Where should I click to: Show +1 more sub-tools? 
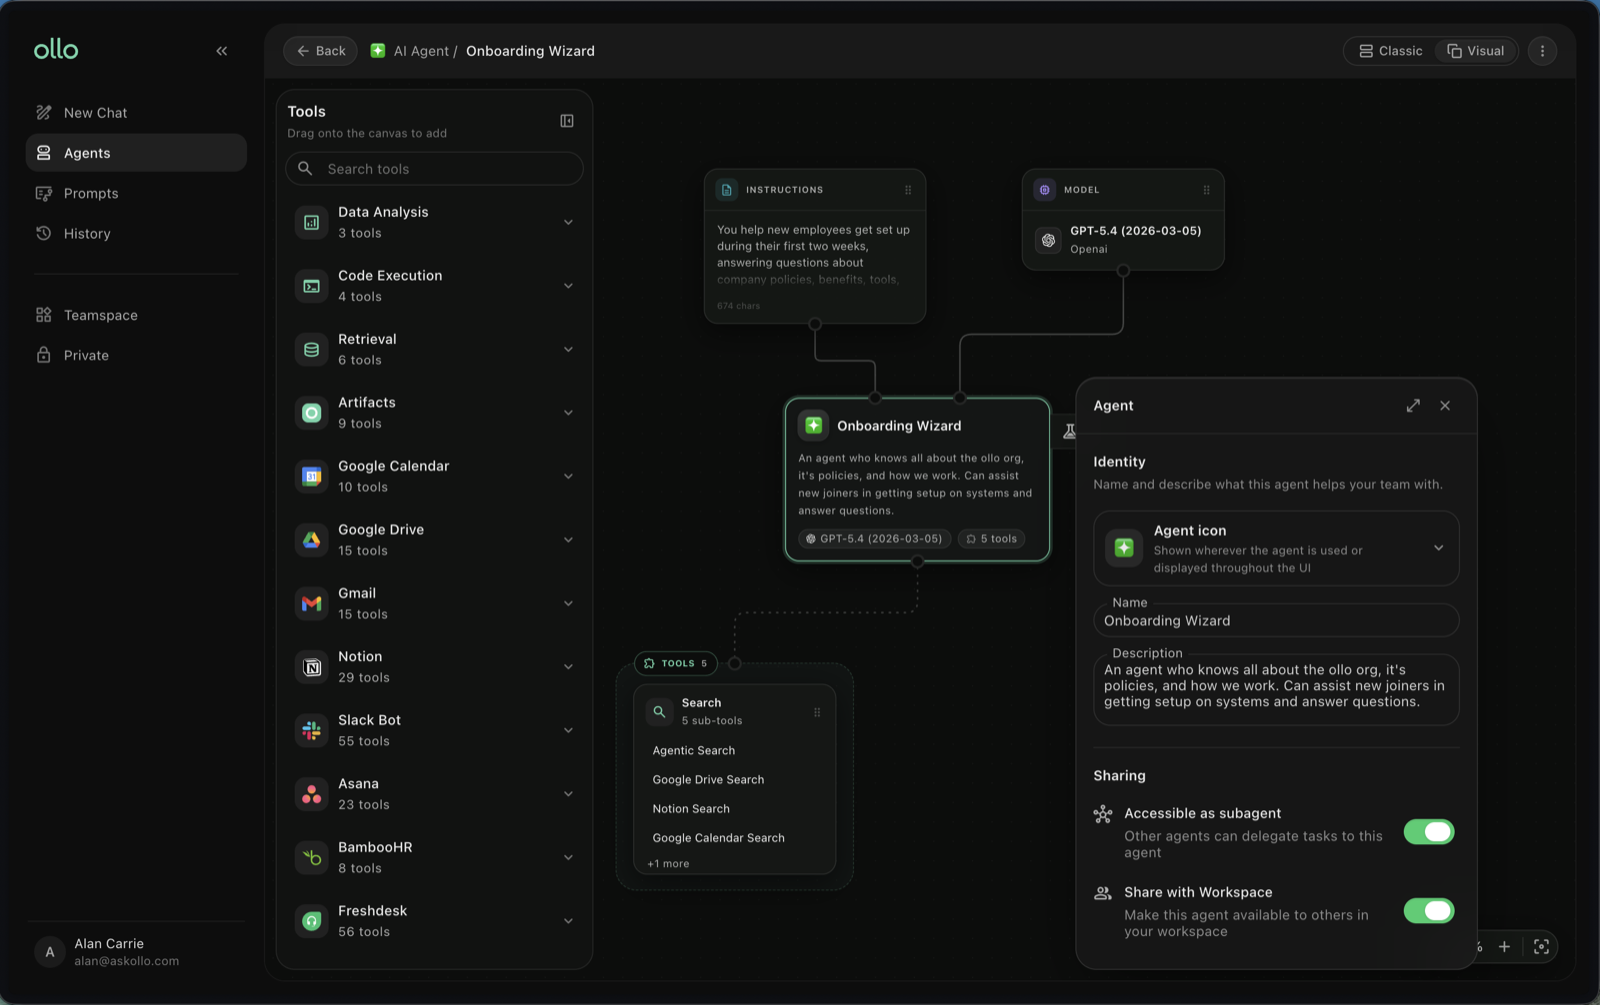(668, 864)
